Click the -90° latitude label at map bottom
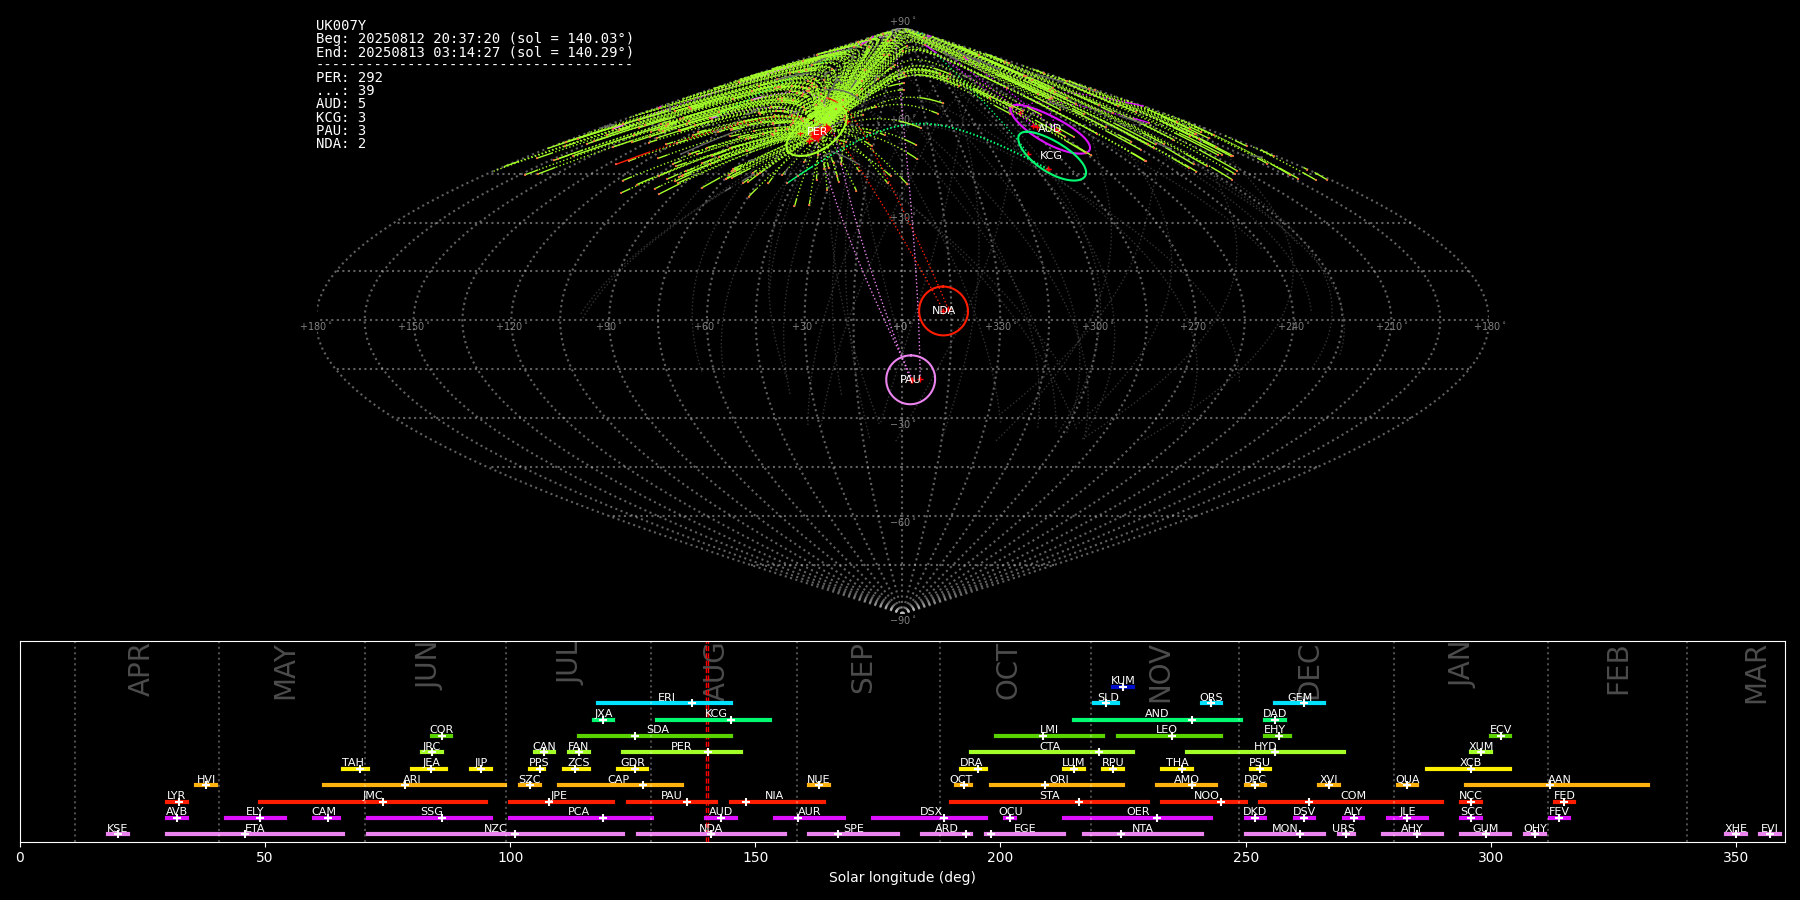 (x=901, y=621)
